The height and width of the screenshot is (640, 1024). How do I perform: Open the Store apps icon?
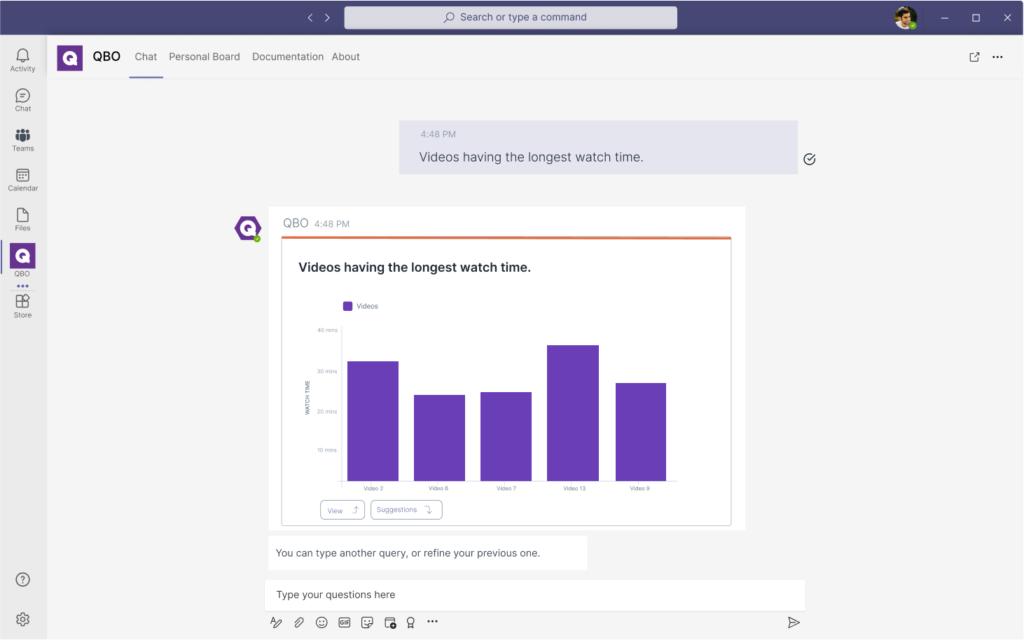22,305
